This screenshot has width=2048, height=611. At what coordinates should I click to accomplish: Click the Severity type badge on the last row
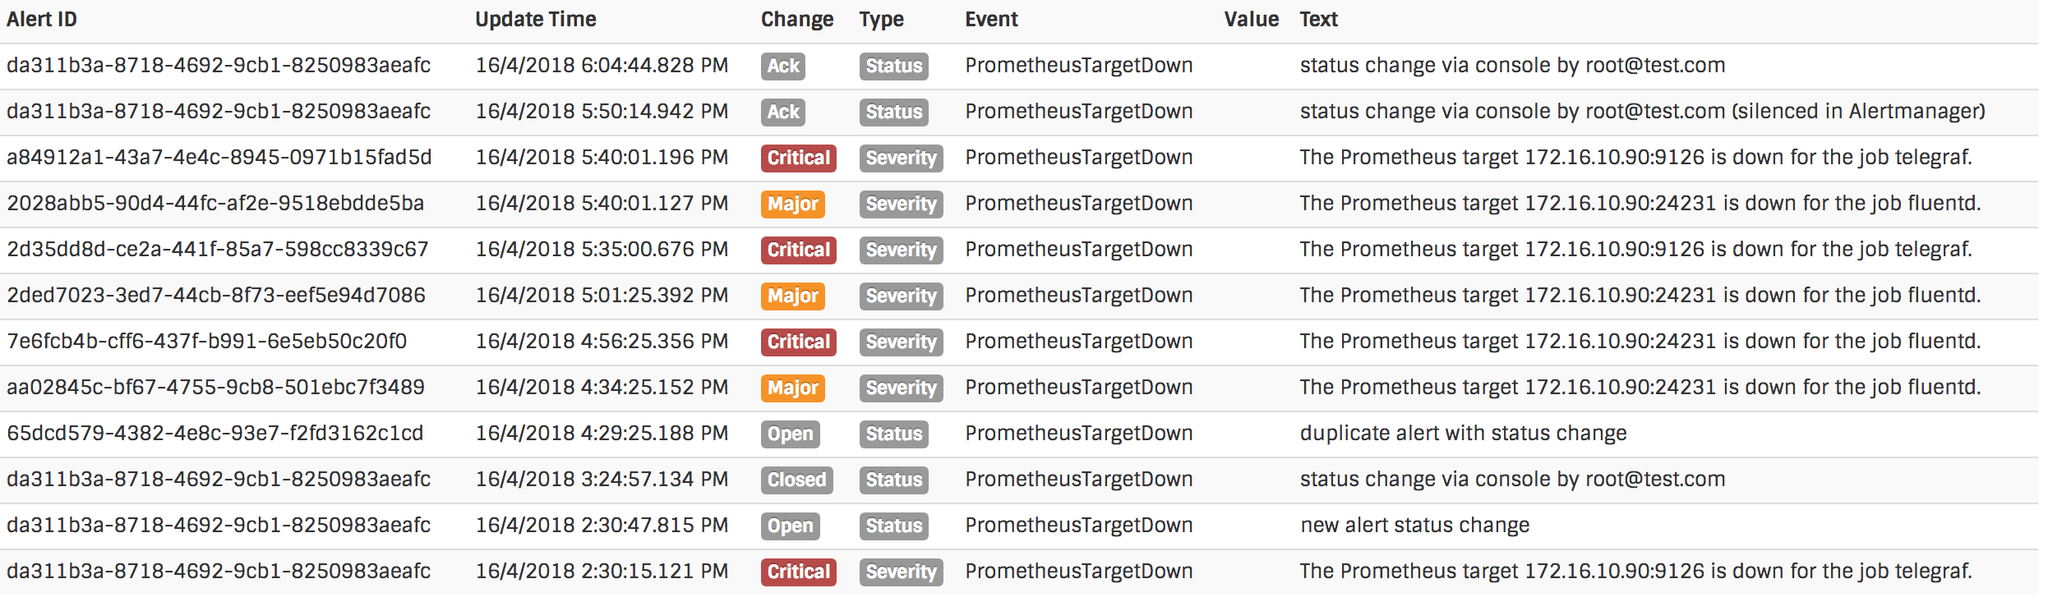pos(900,572)
